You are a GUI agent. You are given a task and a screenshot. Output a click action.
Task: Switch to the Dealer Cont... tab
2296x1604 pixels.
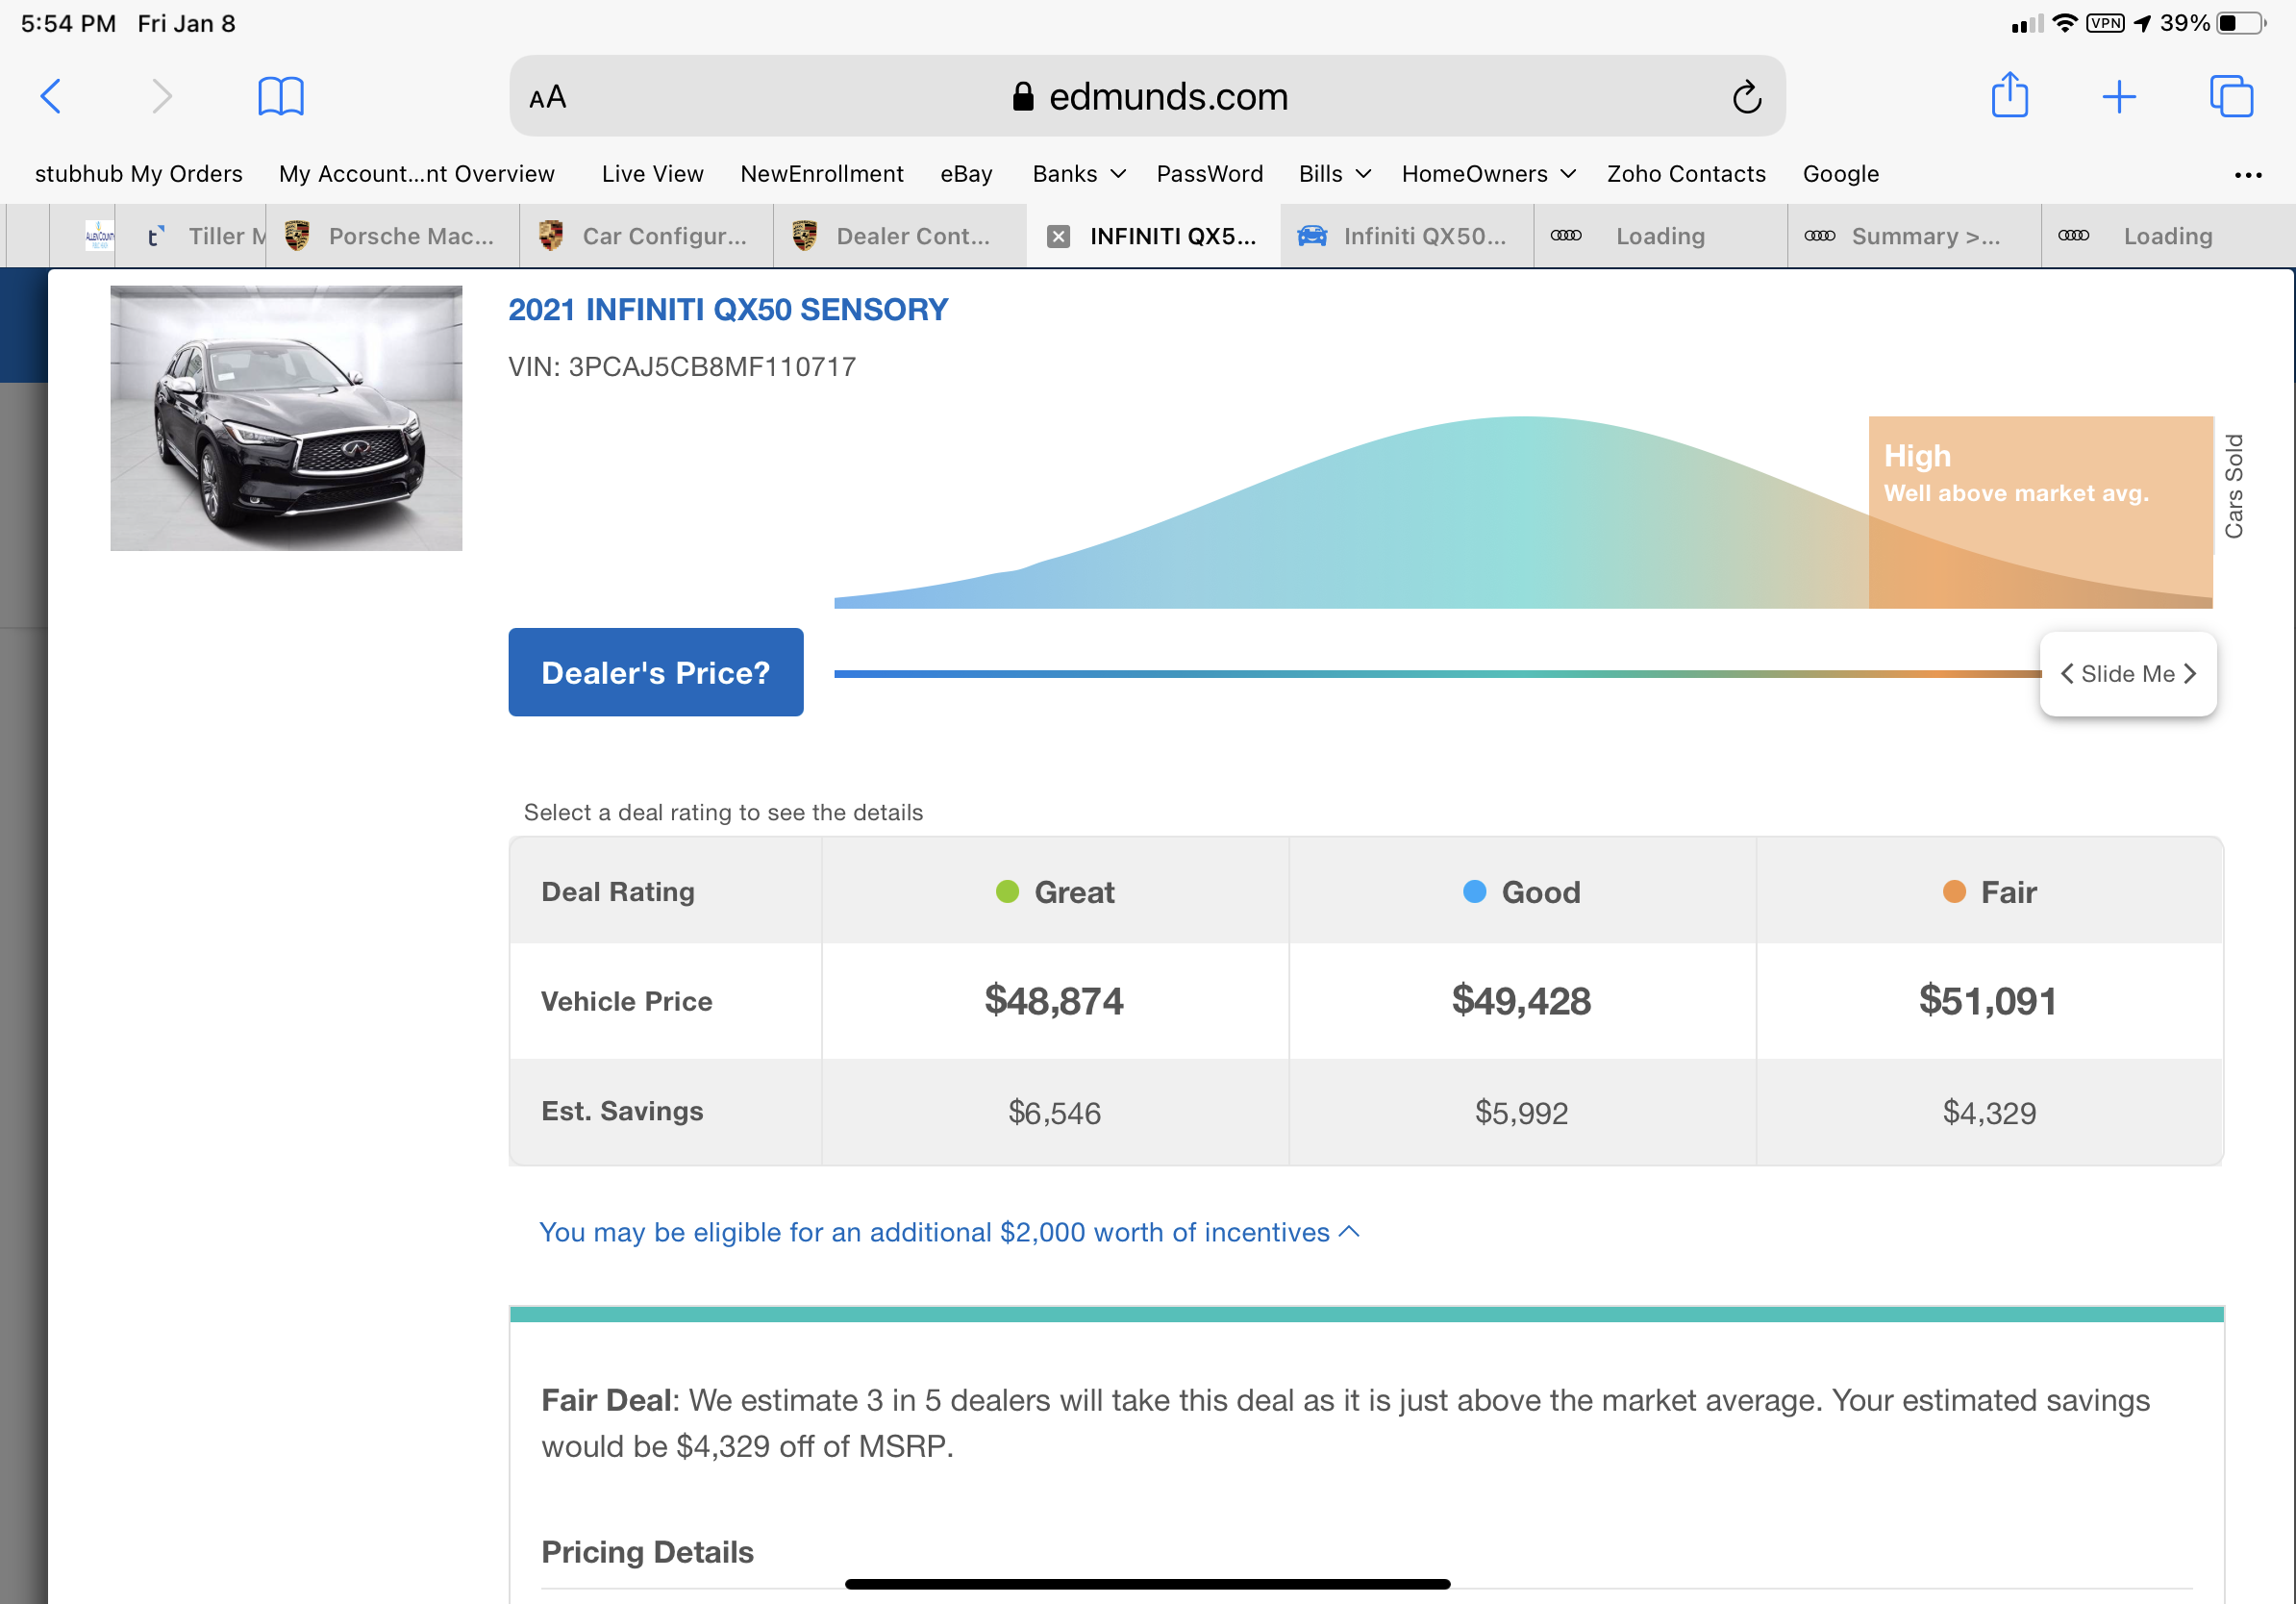(901, 237)
